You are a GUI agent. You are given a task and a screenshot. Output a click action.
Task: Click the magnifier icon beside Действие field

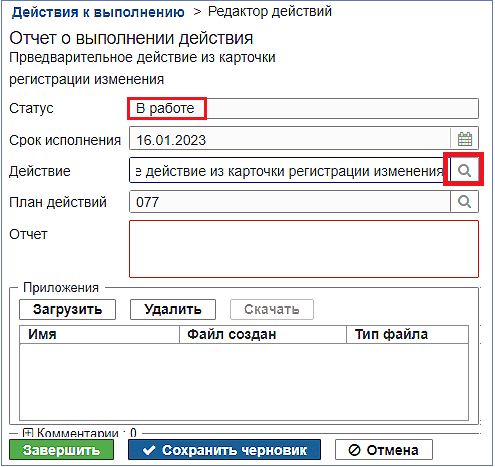coord(464,170)
